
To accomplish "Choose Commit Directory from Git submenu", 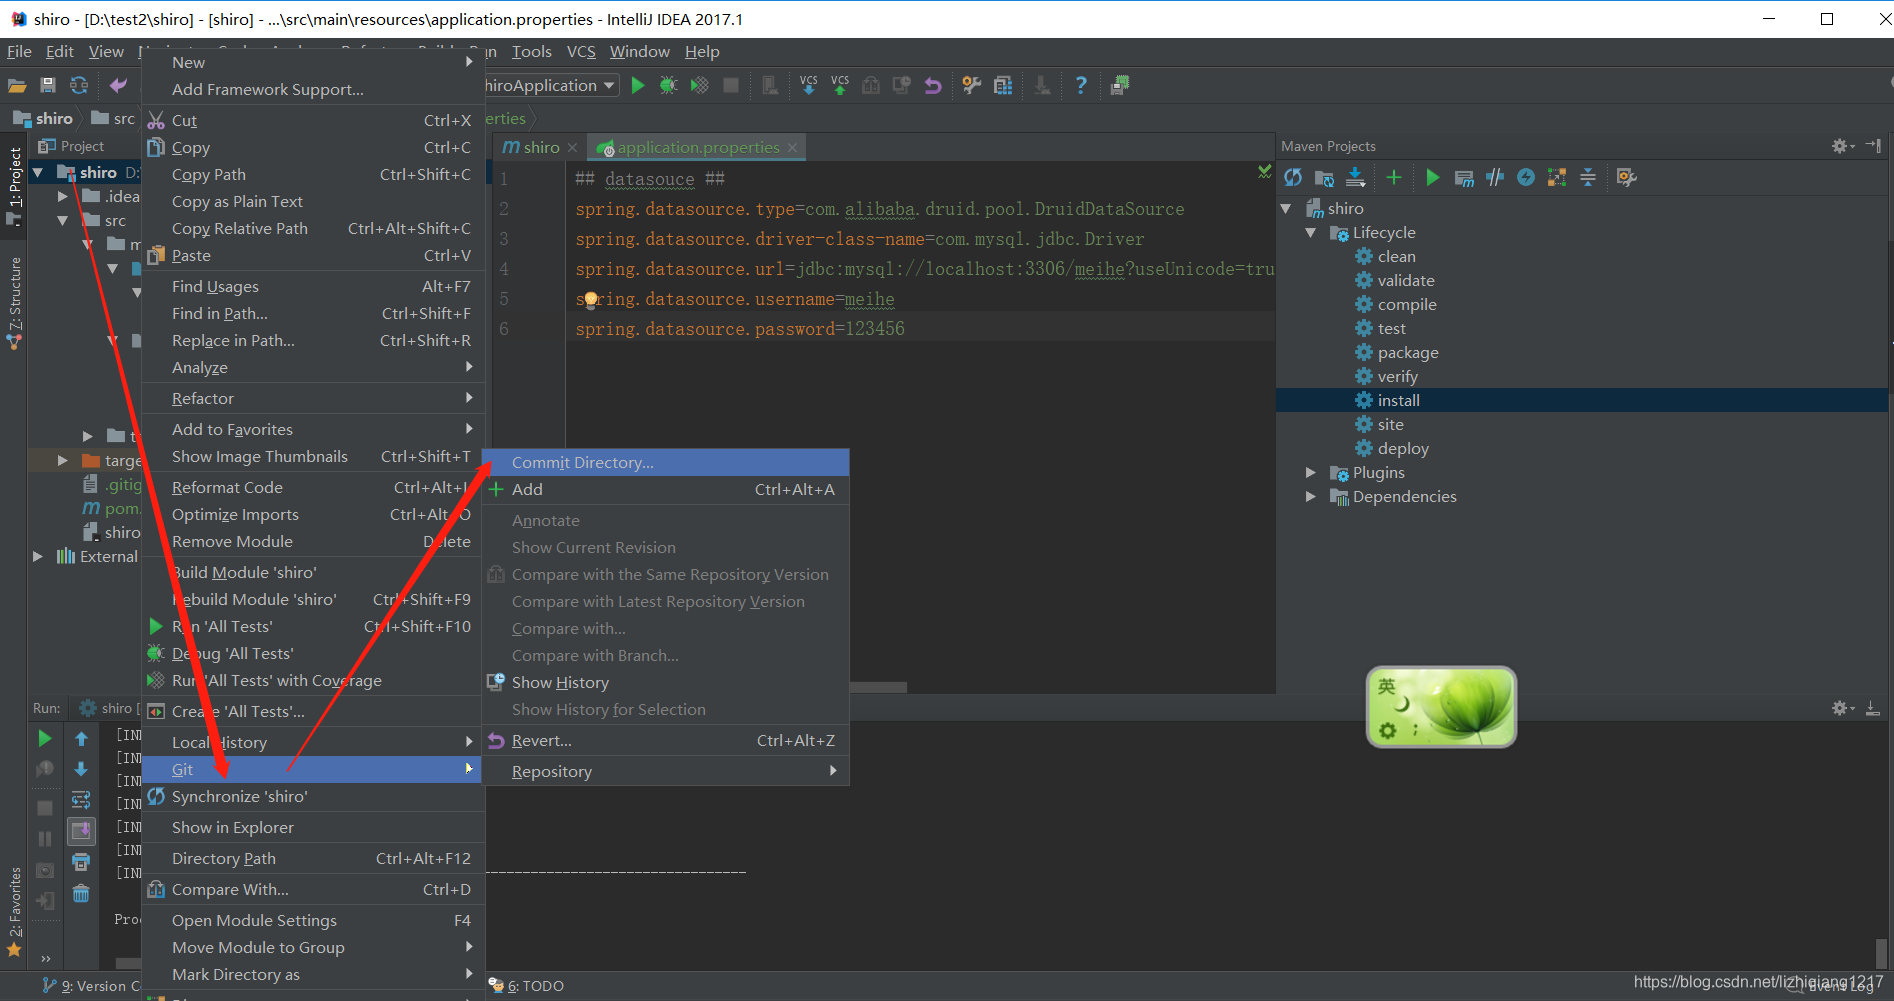I will point(666,463).
